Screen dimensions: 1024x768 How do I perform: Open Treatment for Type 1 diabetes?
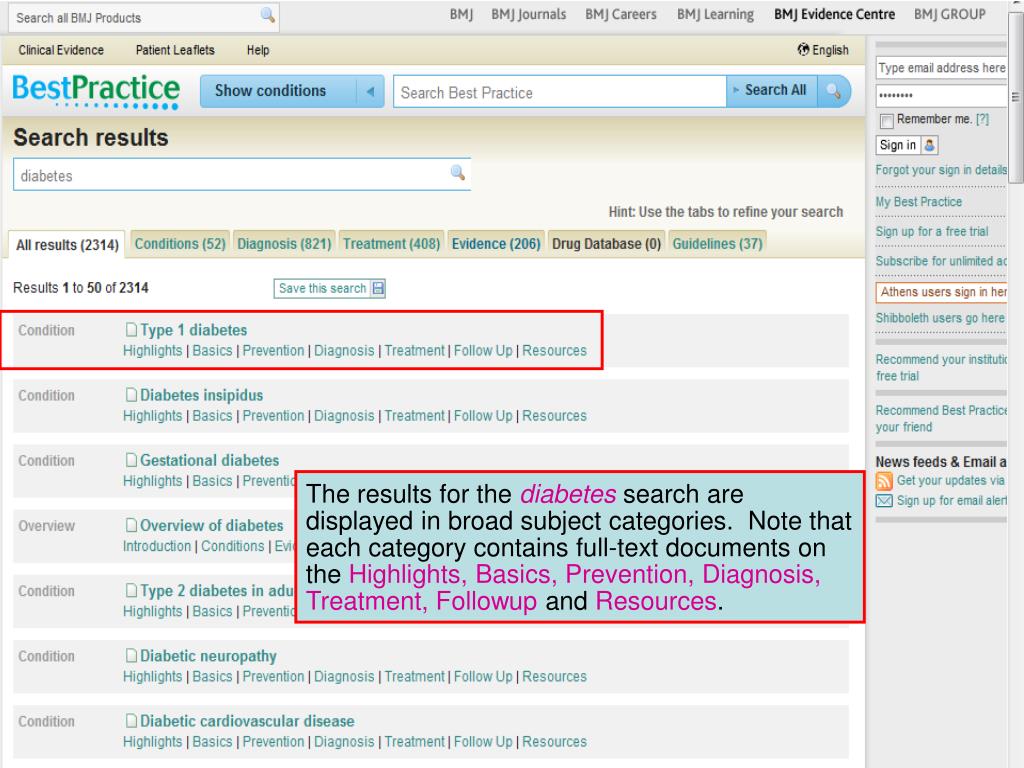[414, 351]
